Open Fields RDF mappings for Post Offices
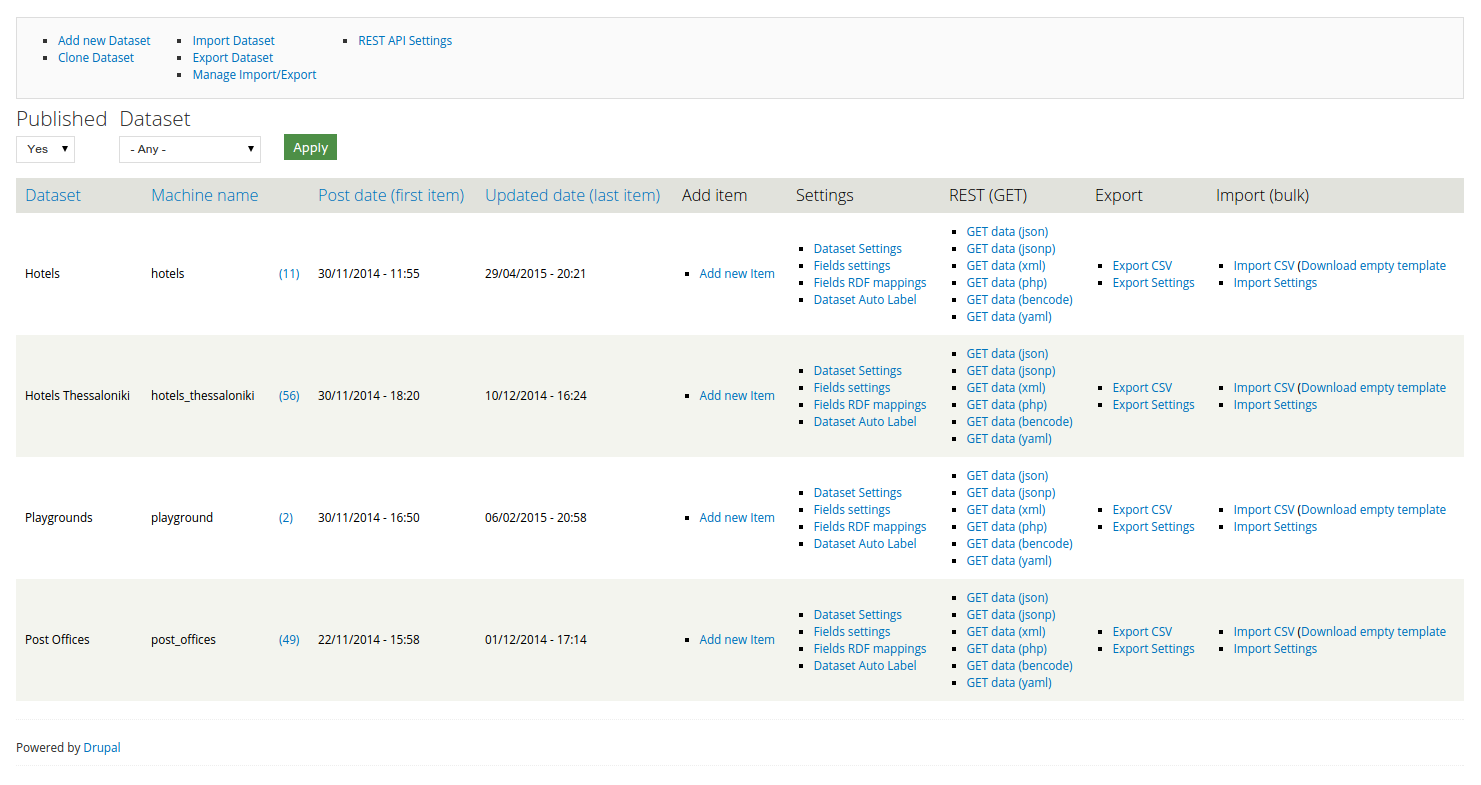The width and height of the screenshot is (1481, 785). coord(869,648)
